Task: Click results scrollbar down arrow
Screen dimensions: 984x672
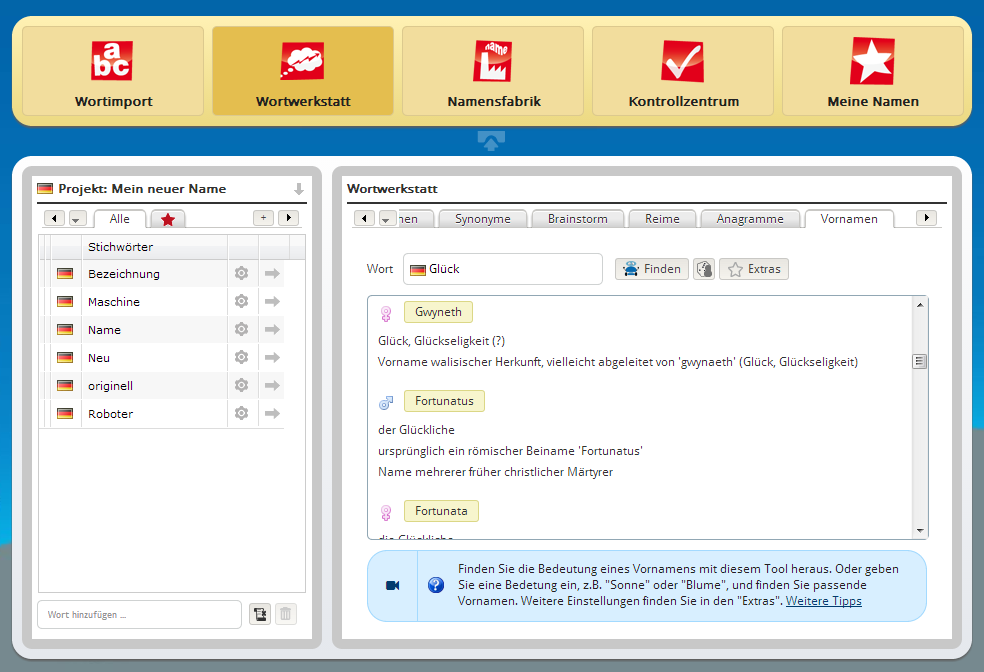Action: 920,531
